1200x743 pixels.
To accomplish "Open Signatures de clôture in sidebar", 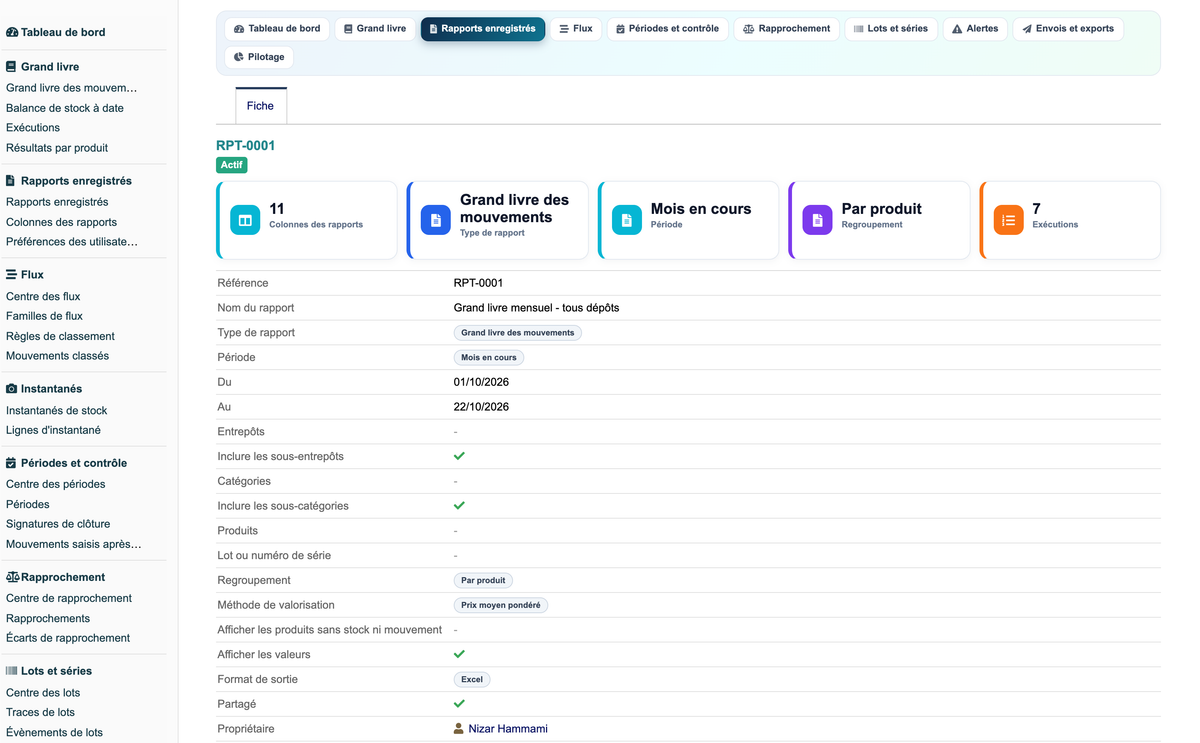I will [58, 524].
